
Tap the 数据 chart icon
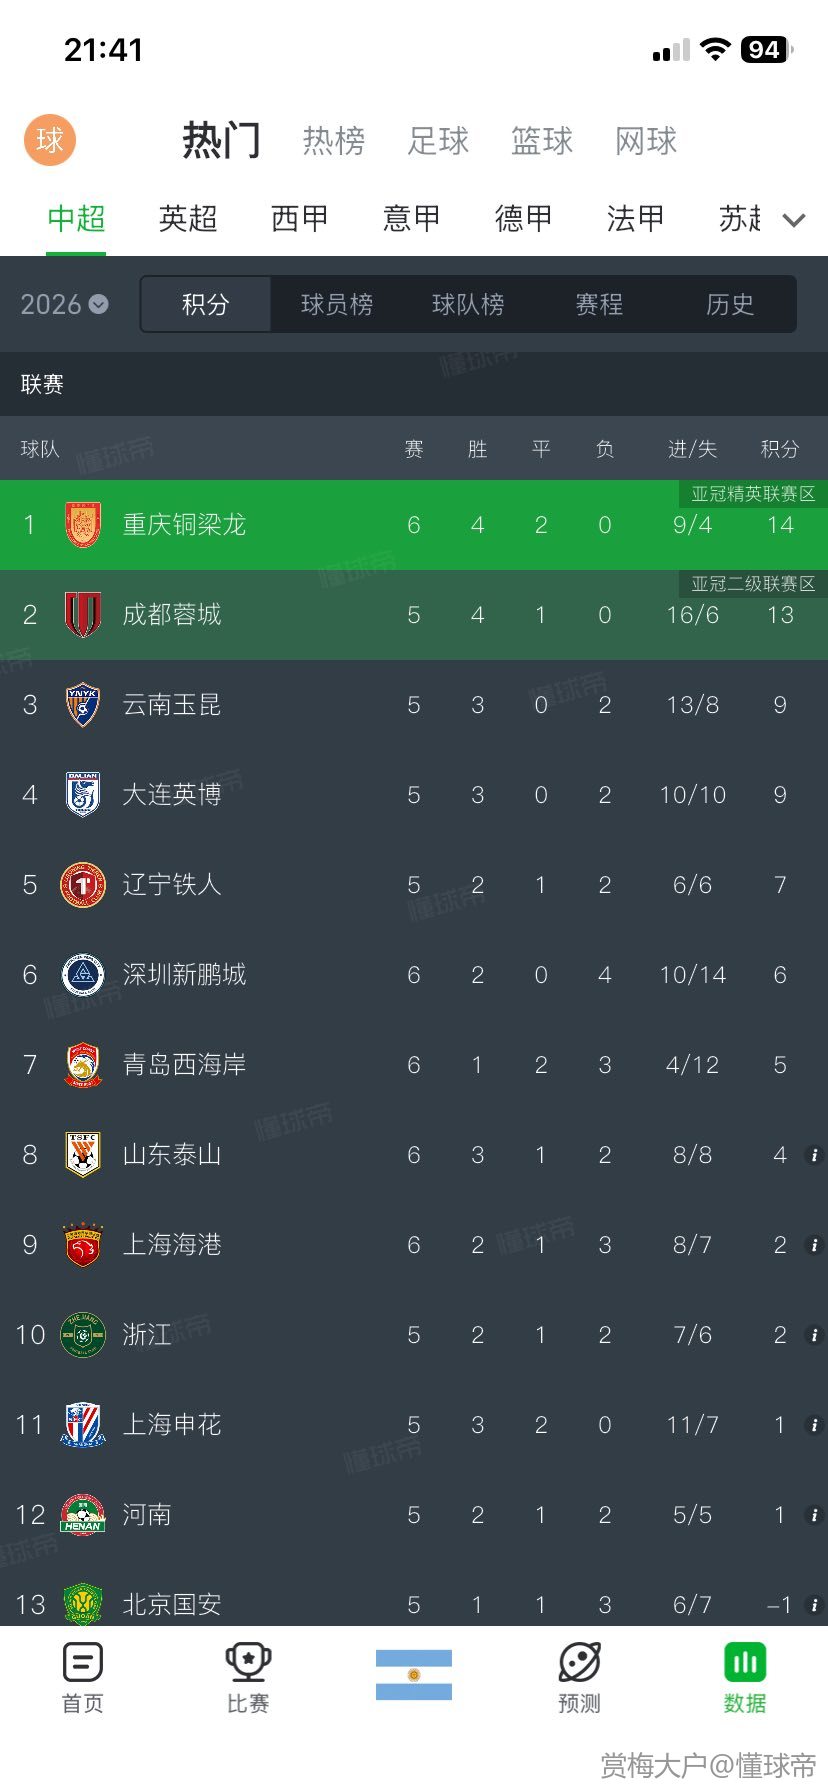coord(745,1664)
